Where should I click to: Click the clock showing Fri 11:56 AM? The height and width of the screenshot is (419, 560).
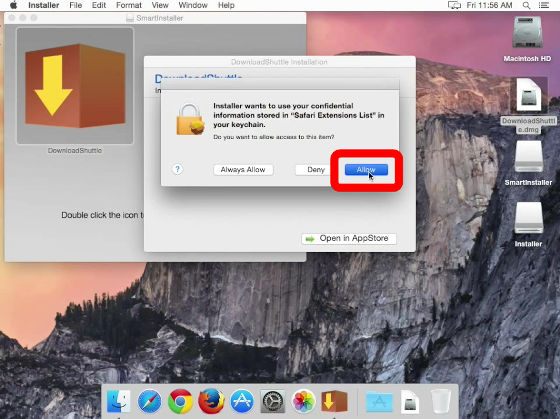point(489,5)
